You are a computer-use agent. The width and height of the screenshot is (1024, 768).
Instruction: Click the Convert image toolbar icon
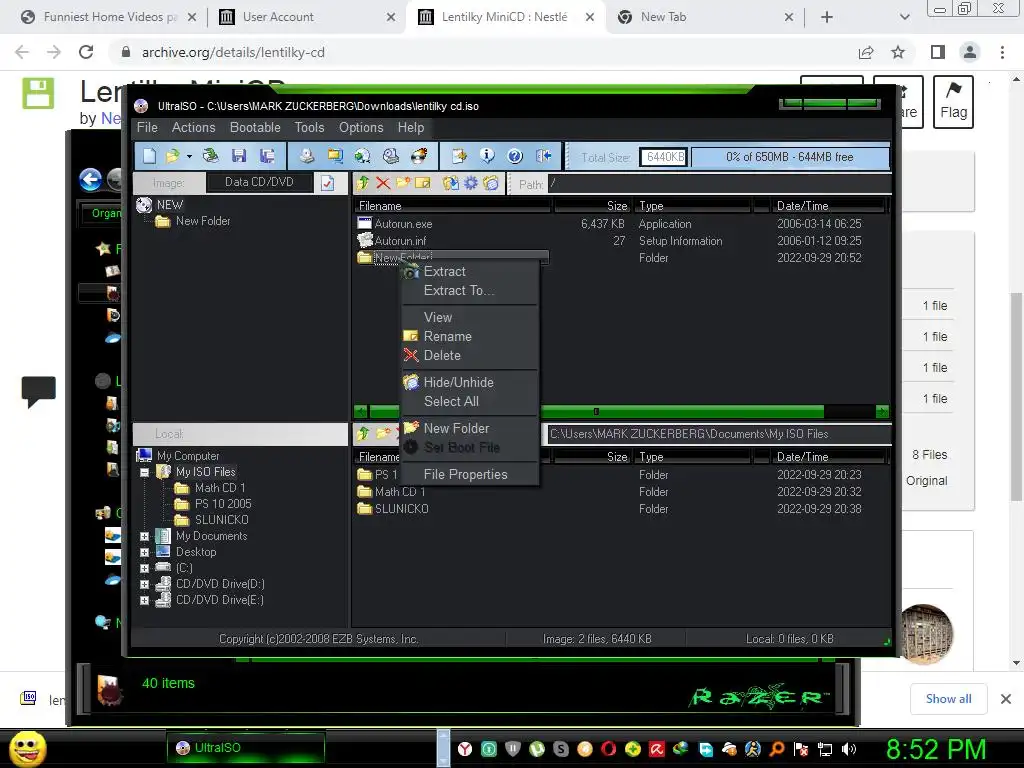335,155
